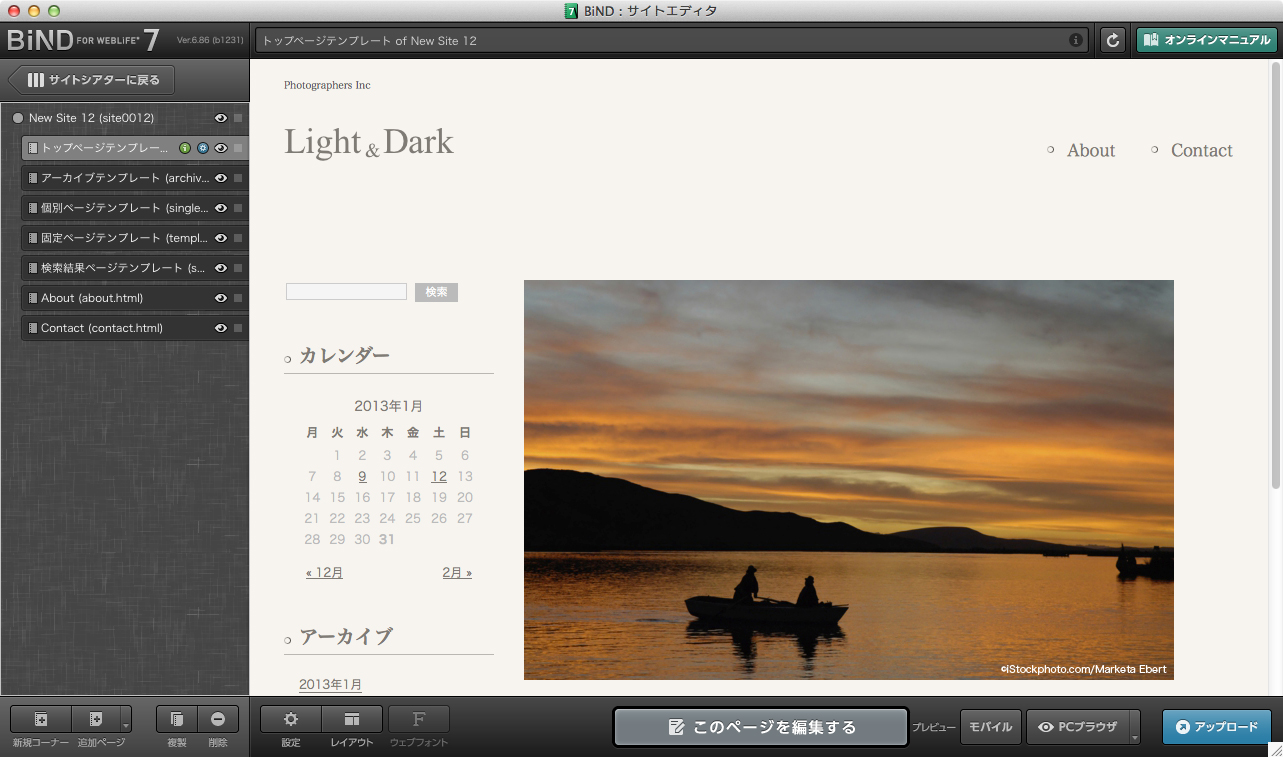1283x757 pixels.
Task: Click the « 12月 previous month link
Action: [x=324, y=573]
